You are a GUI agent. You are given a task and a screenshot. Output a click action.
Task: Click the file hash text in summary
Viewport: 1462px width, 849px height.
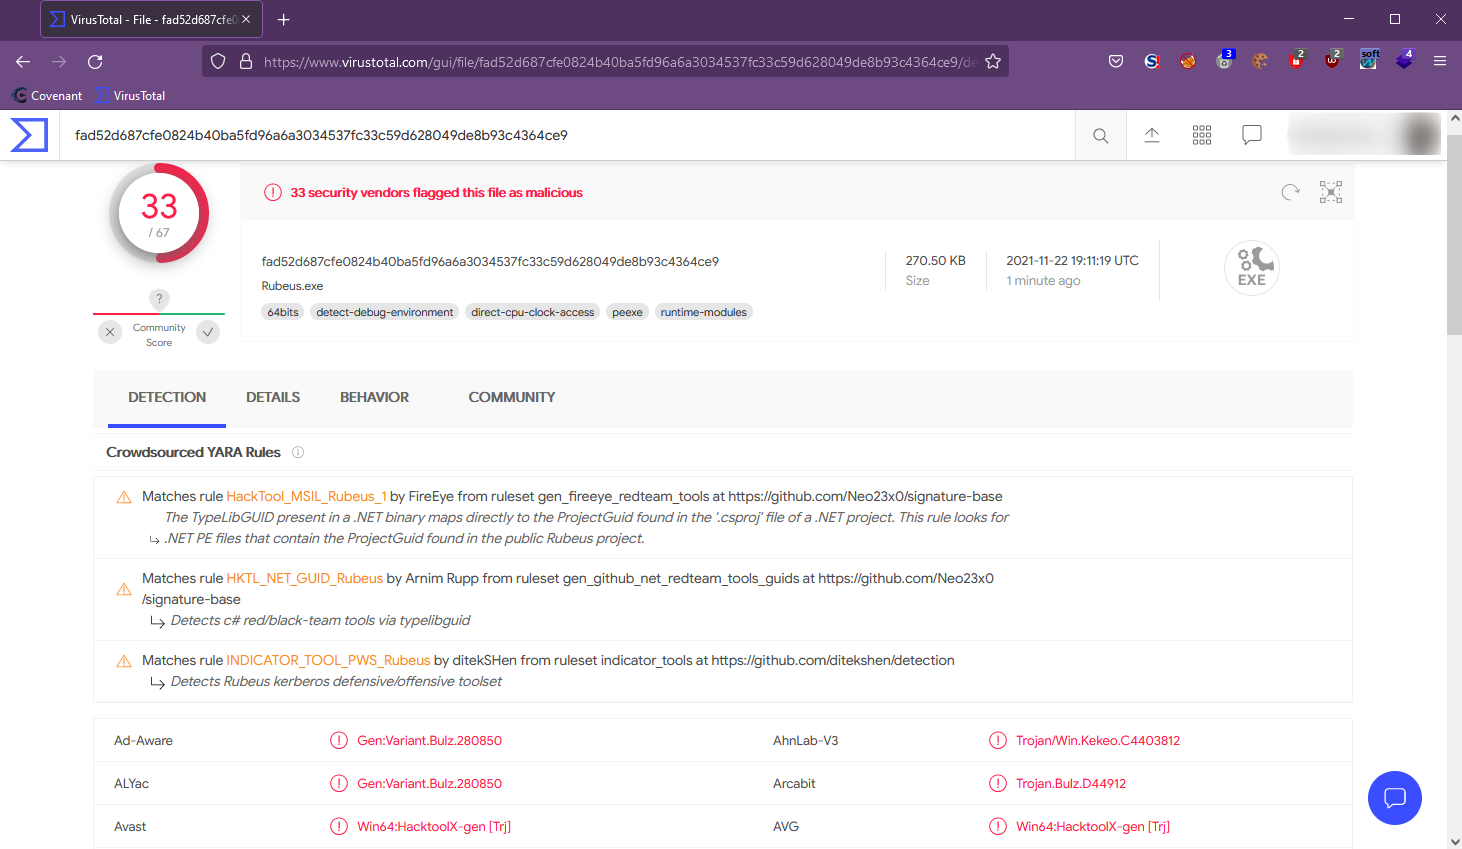coord(490,262)
